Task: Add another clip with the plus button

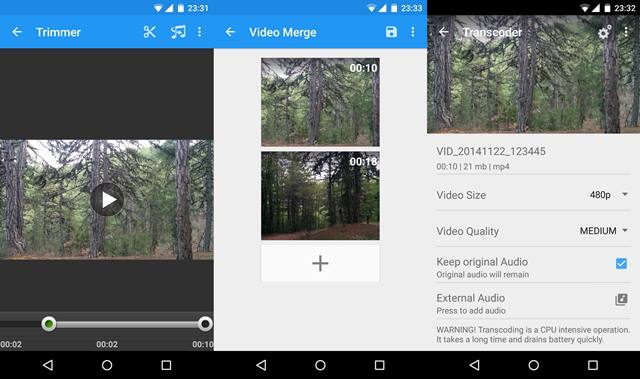Action: tap(320, 263)
